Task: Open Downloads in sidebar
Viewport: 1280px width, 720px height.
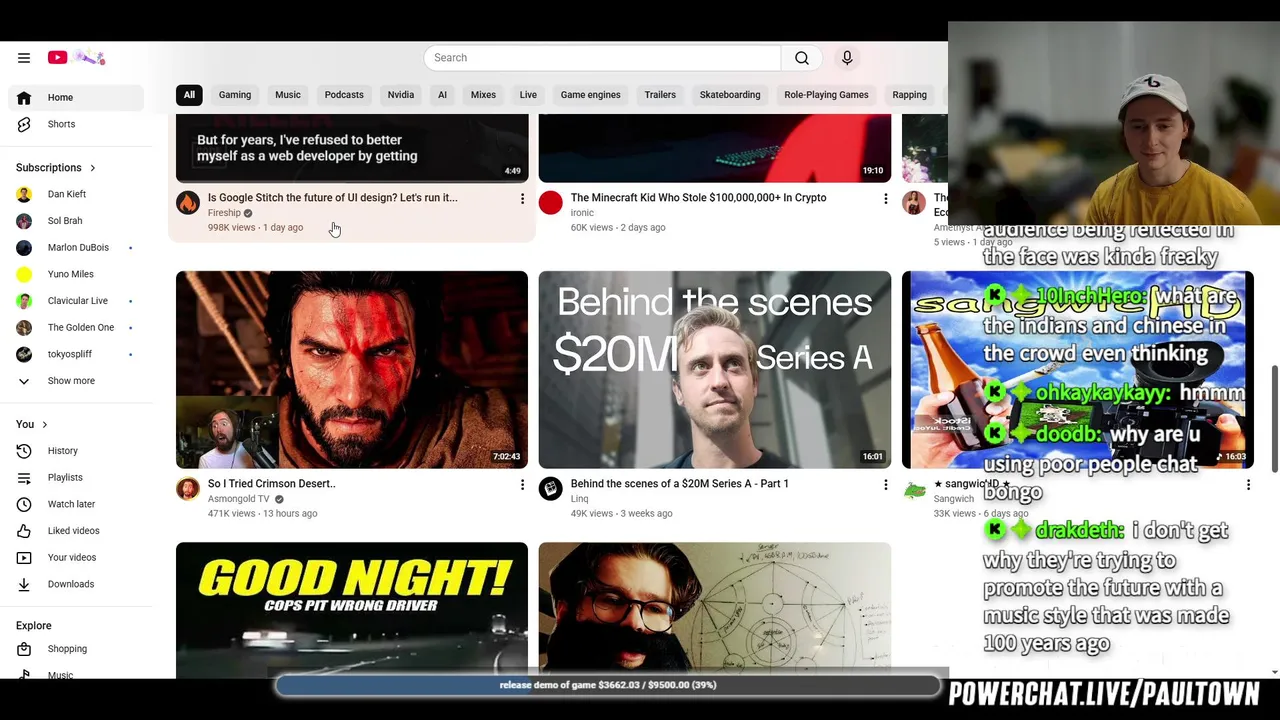Action: [76, 584]
